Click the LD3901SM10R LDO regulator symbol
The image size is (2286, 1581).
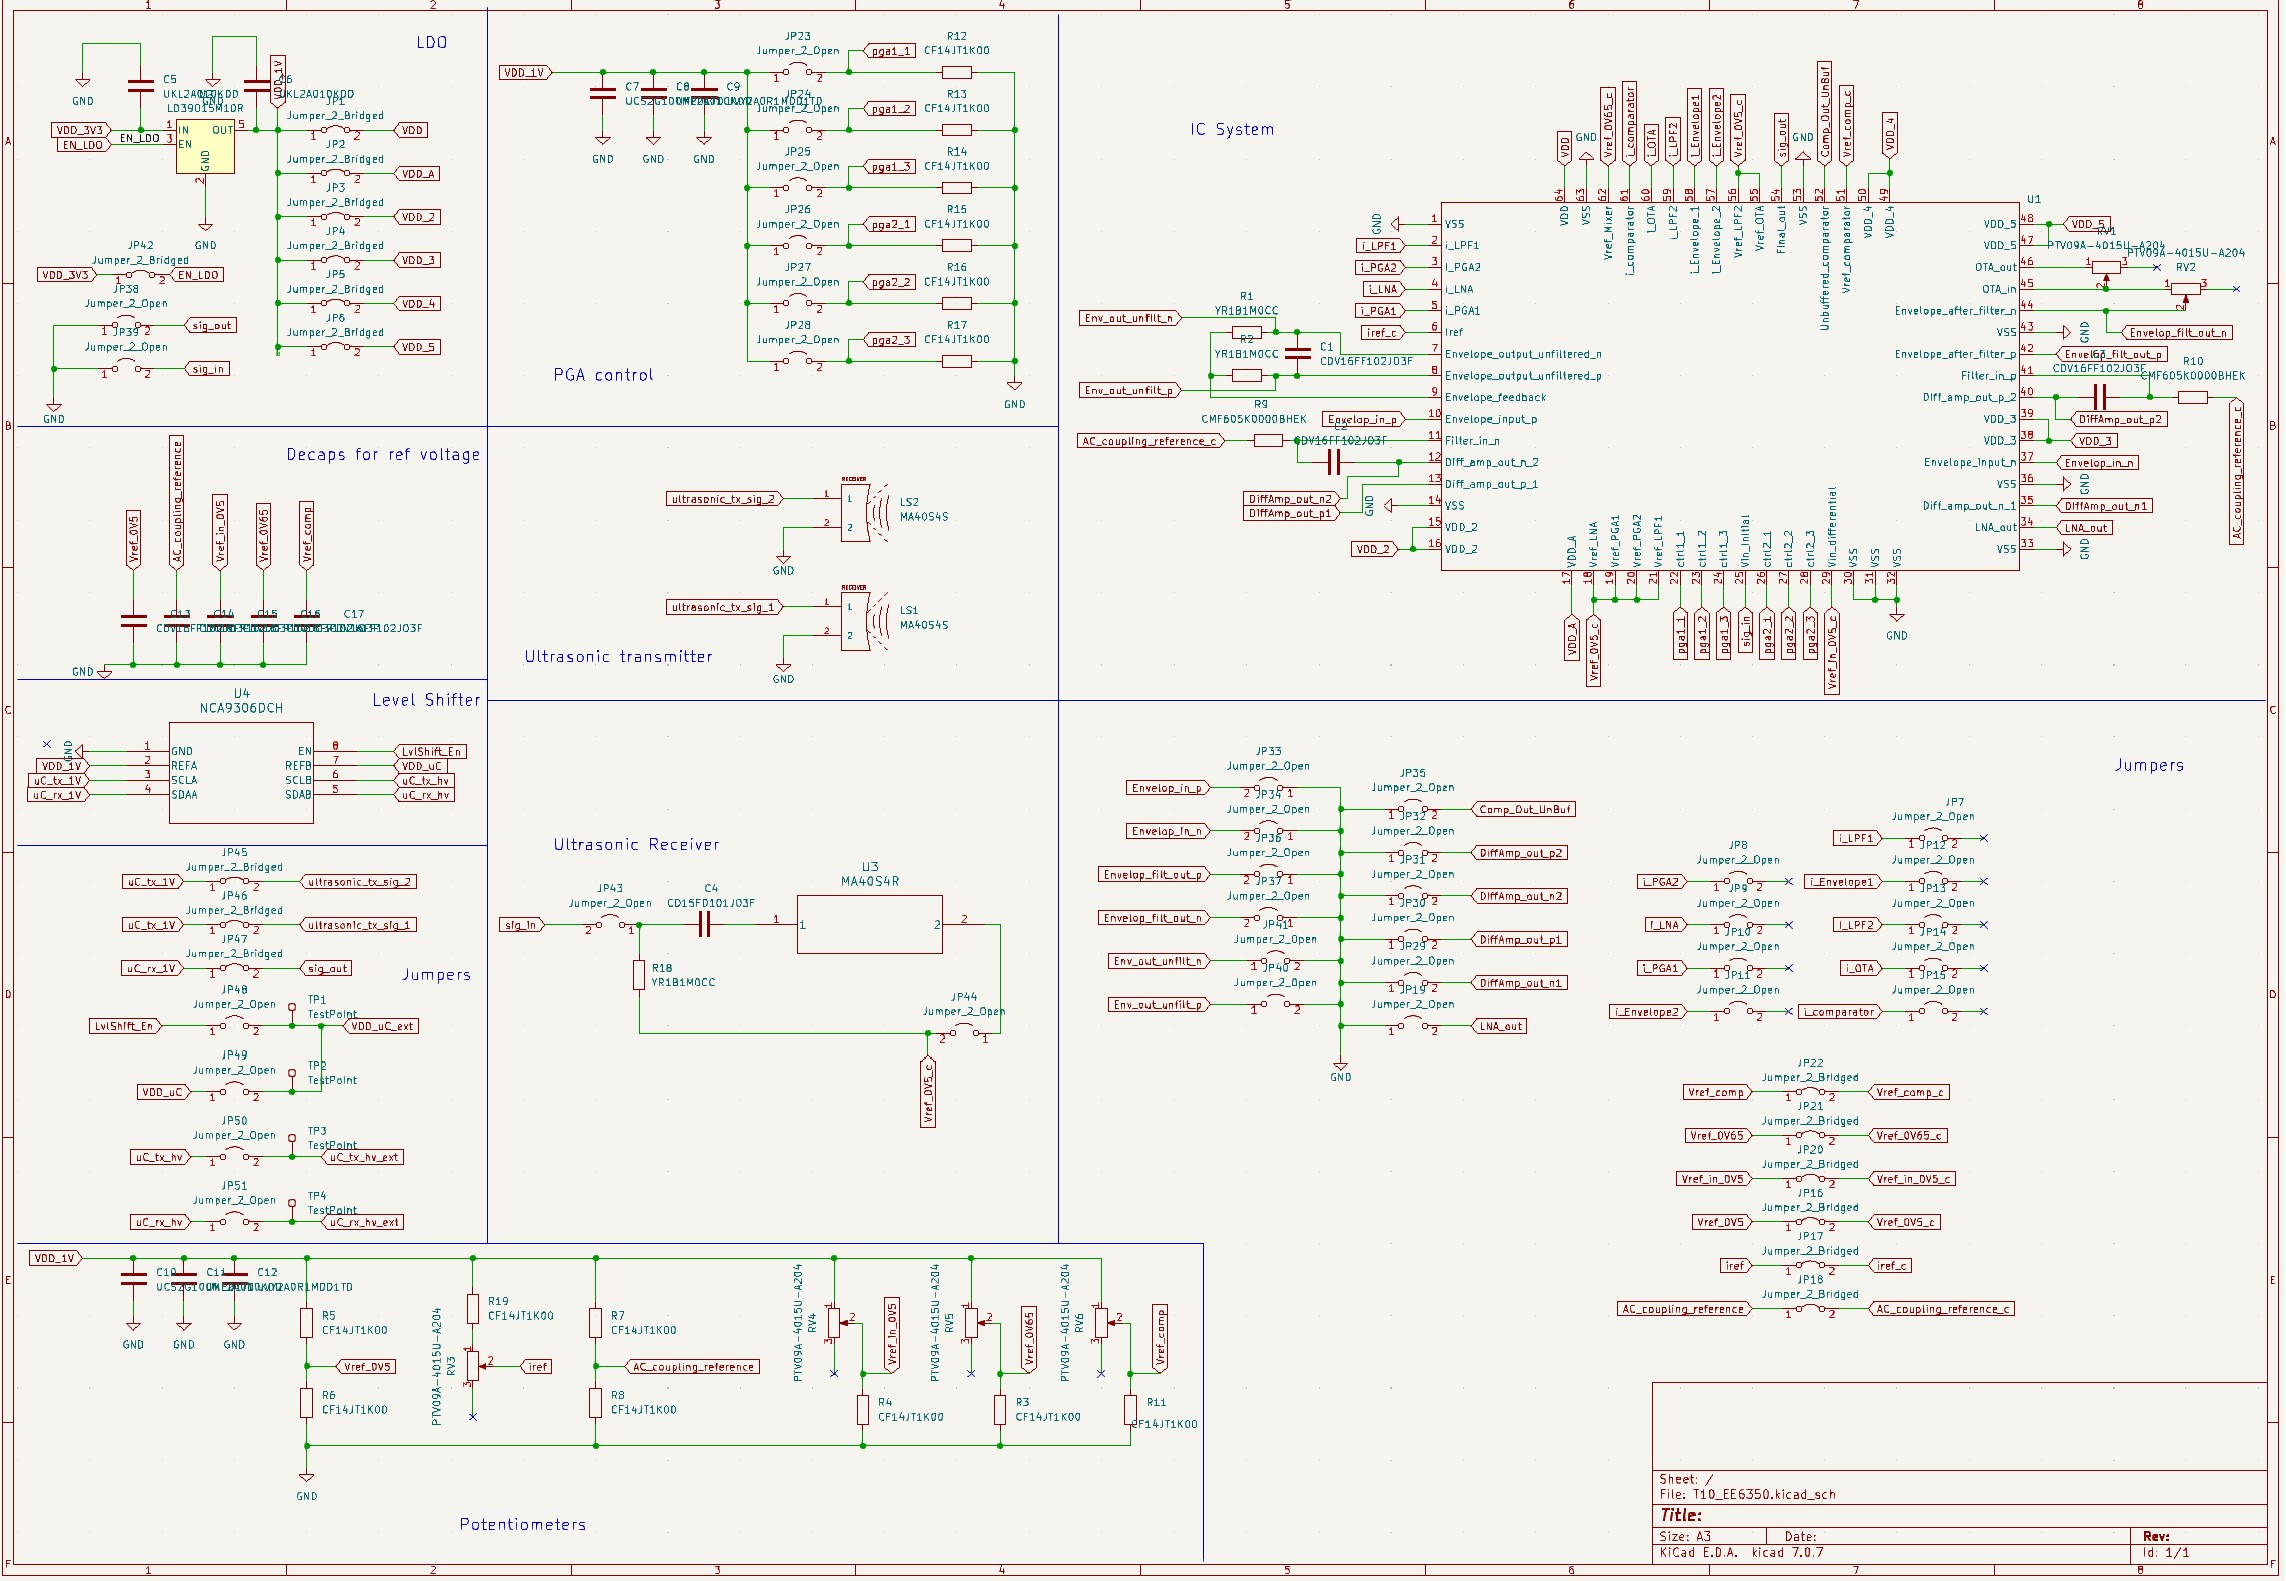tap(205, 147)
